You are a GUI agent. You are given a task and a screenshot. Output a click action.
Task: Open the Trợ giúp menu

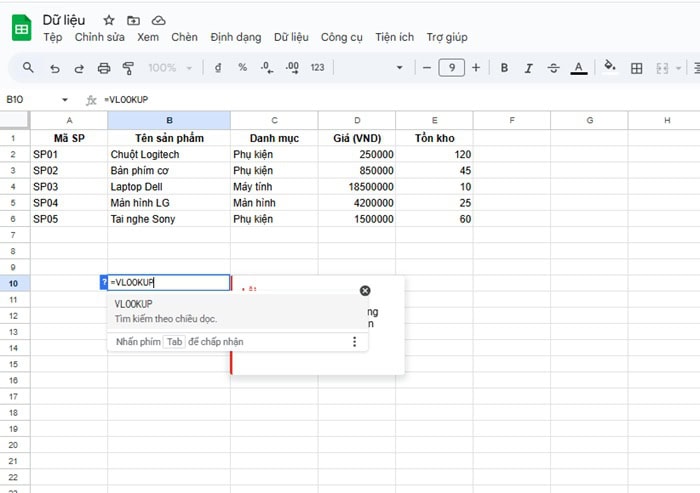[x=447, y=37]
